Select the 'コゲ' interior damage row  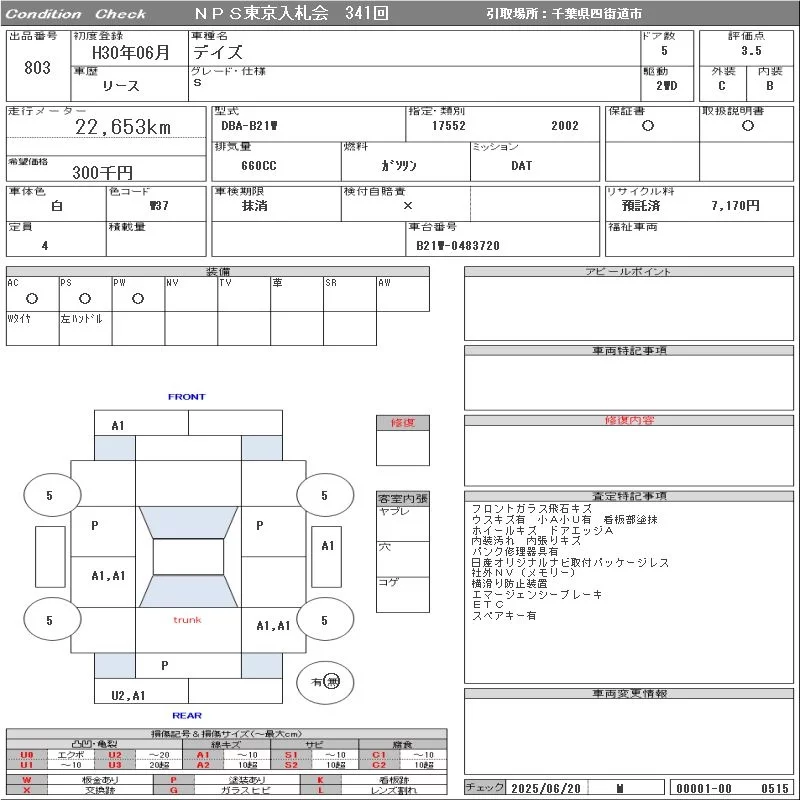coord(403,594)
